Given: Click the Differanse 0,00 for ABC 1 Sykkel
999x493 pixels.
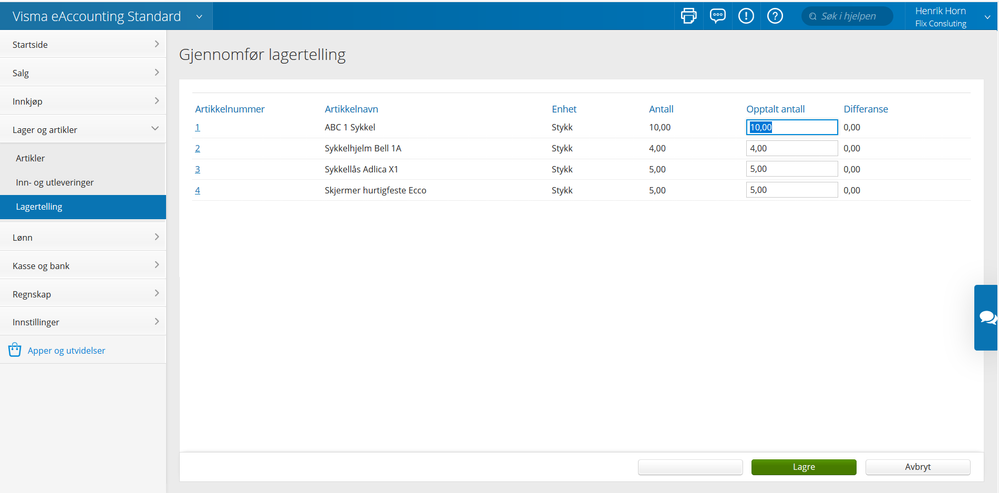Looking at the screenshot, I should [852, 127].
